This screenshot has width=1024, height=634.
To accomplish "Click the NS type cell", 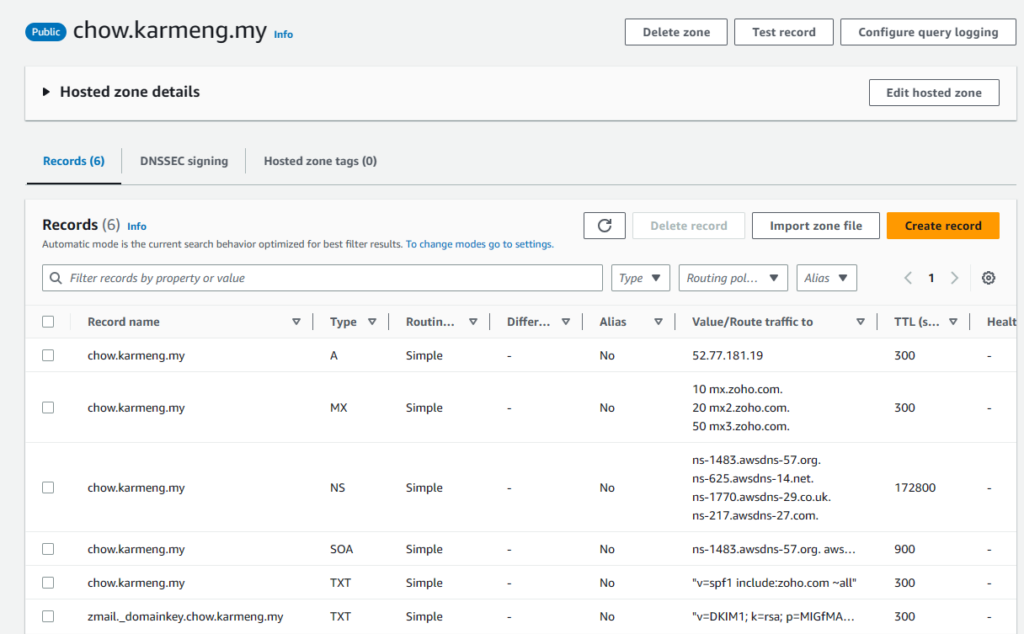I will click(338, 488).
